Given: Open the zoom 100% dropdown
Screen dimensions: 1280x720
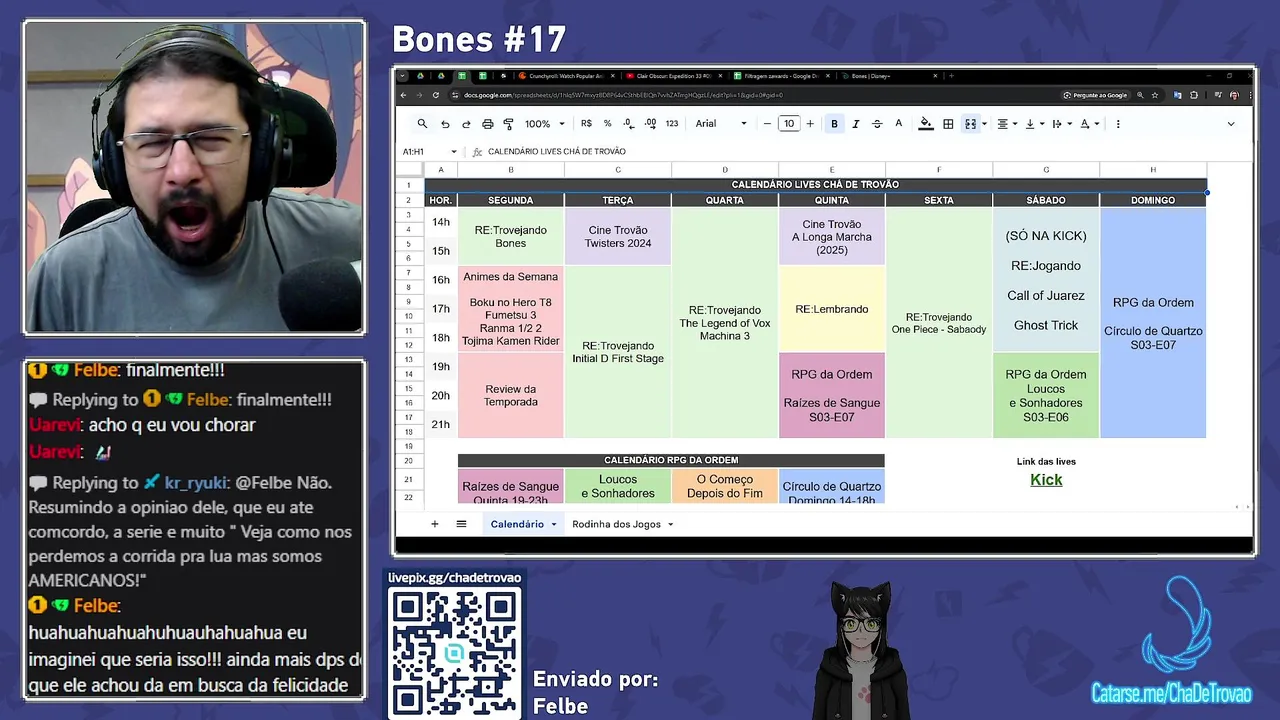Looking at the screenshot, I should 545,124.
